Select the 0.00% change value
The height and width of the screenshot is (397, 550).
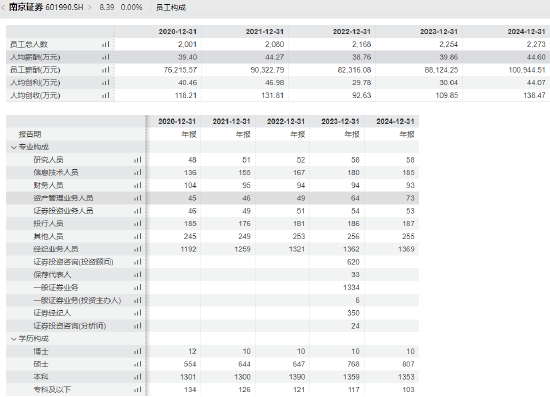132,7
